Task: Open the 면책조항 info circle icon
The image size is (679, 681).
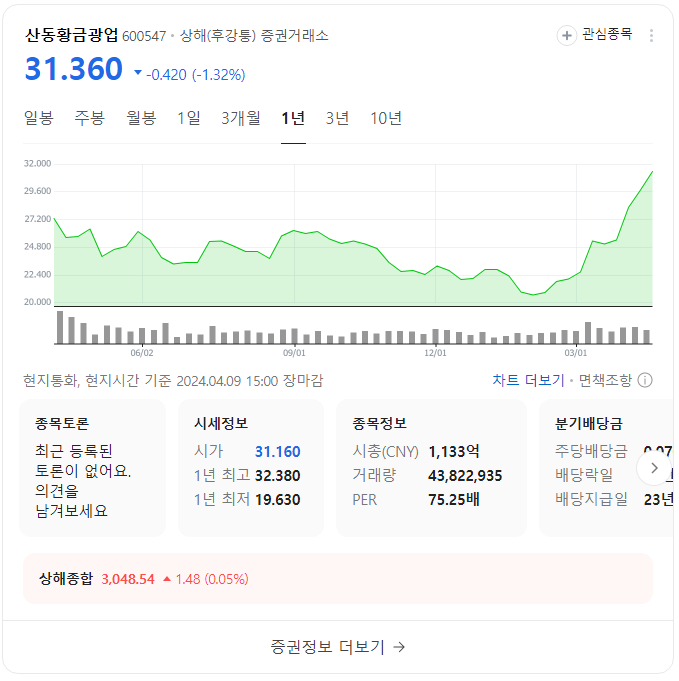Action: pyautogui.click(x=645, y=380)
